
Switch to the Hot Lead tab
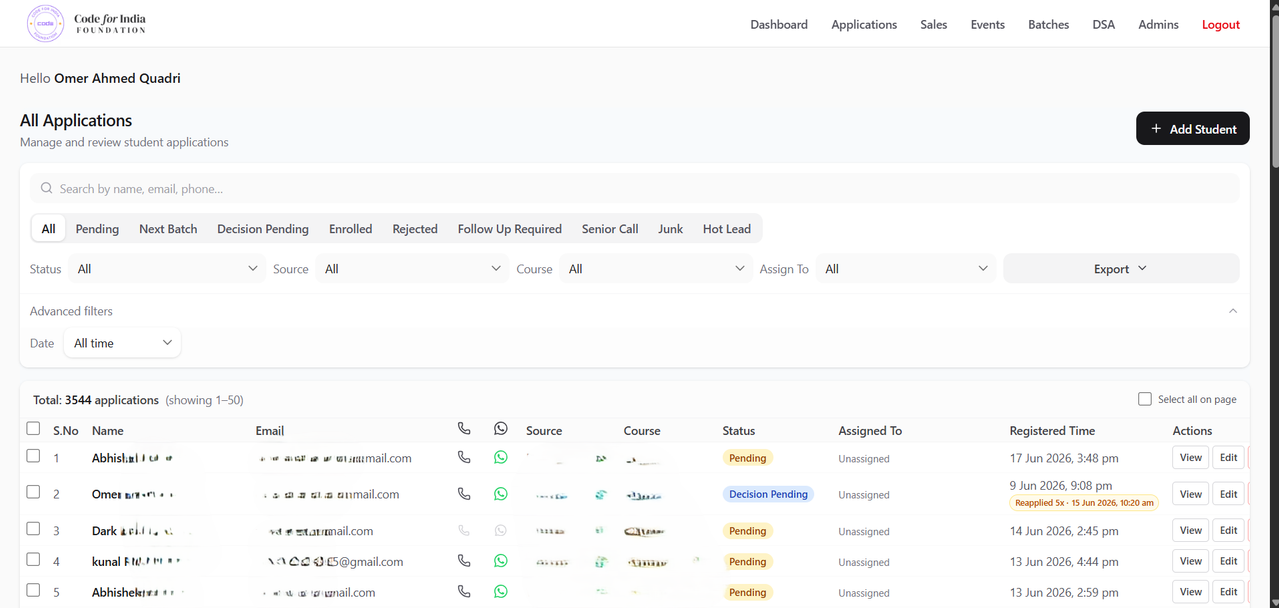[x=727, y=229]
